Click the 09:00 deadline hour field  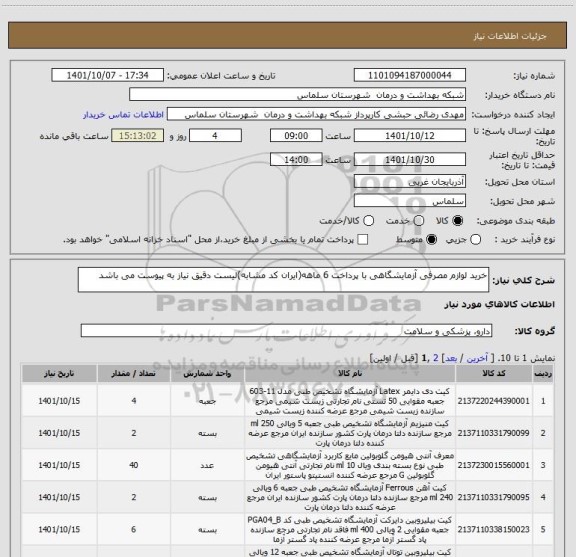(x=296, y=136)
